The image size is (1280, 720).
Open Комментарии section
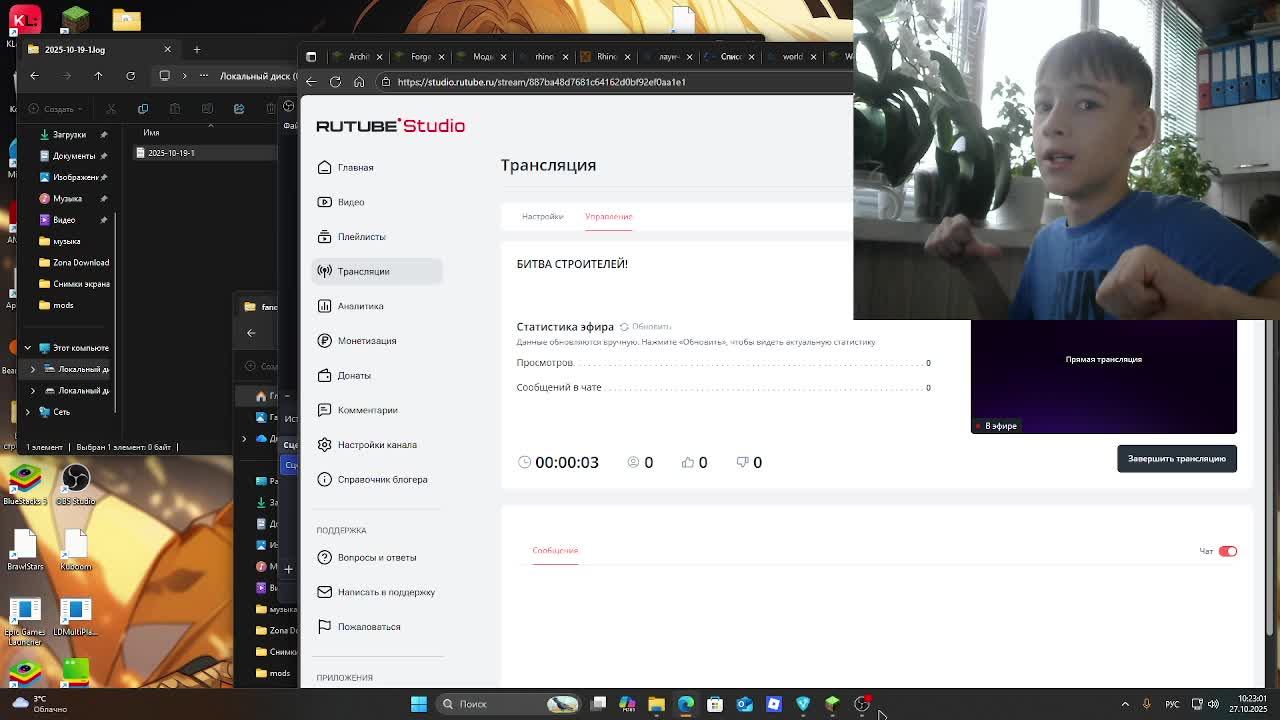pyautogui.click(x=376, y=410)
